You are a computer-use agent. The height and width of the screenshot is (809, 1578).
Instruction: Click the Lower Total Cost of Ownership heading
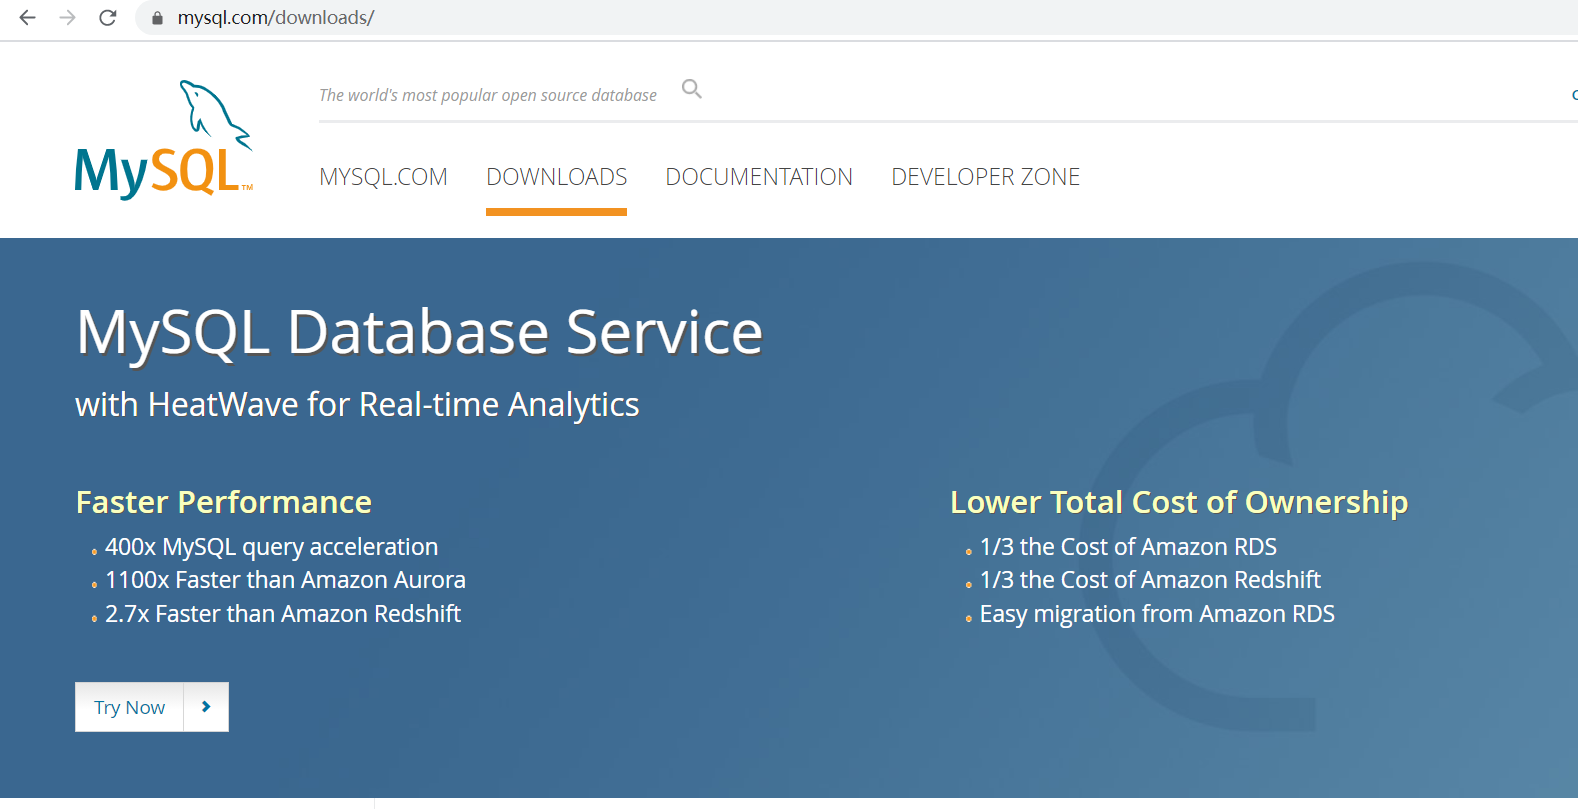tap(1179, 502)
